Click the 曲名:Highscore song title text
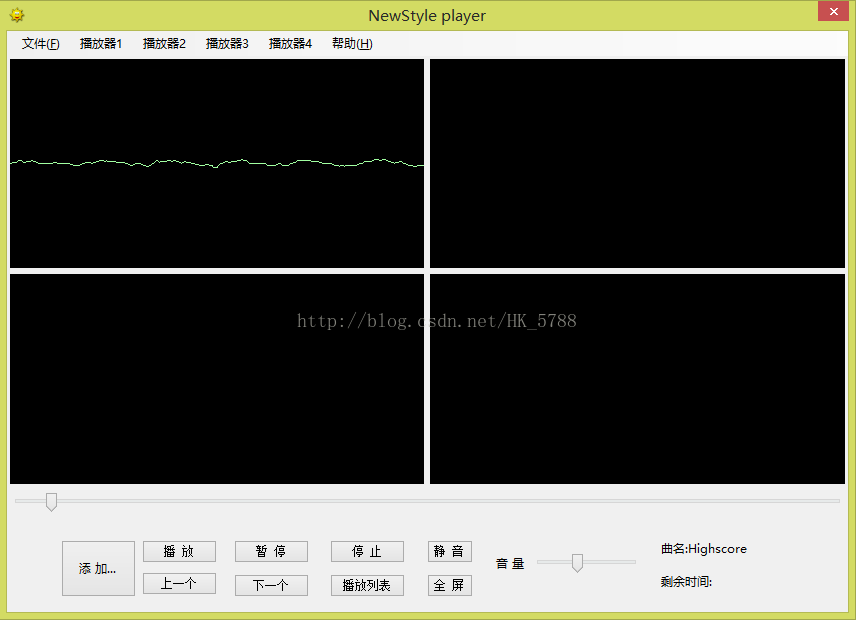Viewport: 856px width, 620px height. tap(704, 549)
